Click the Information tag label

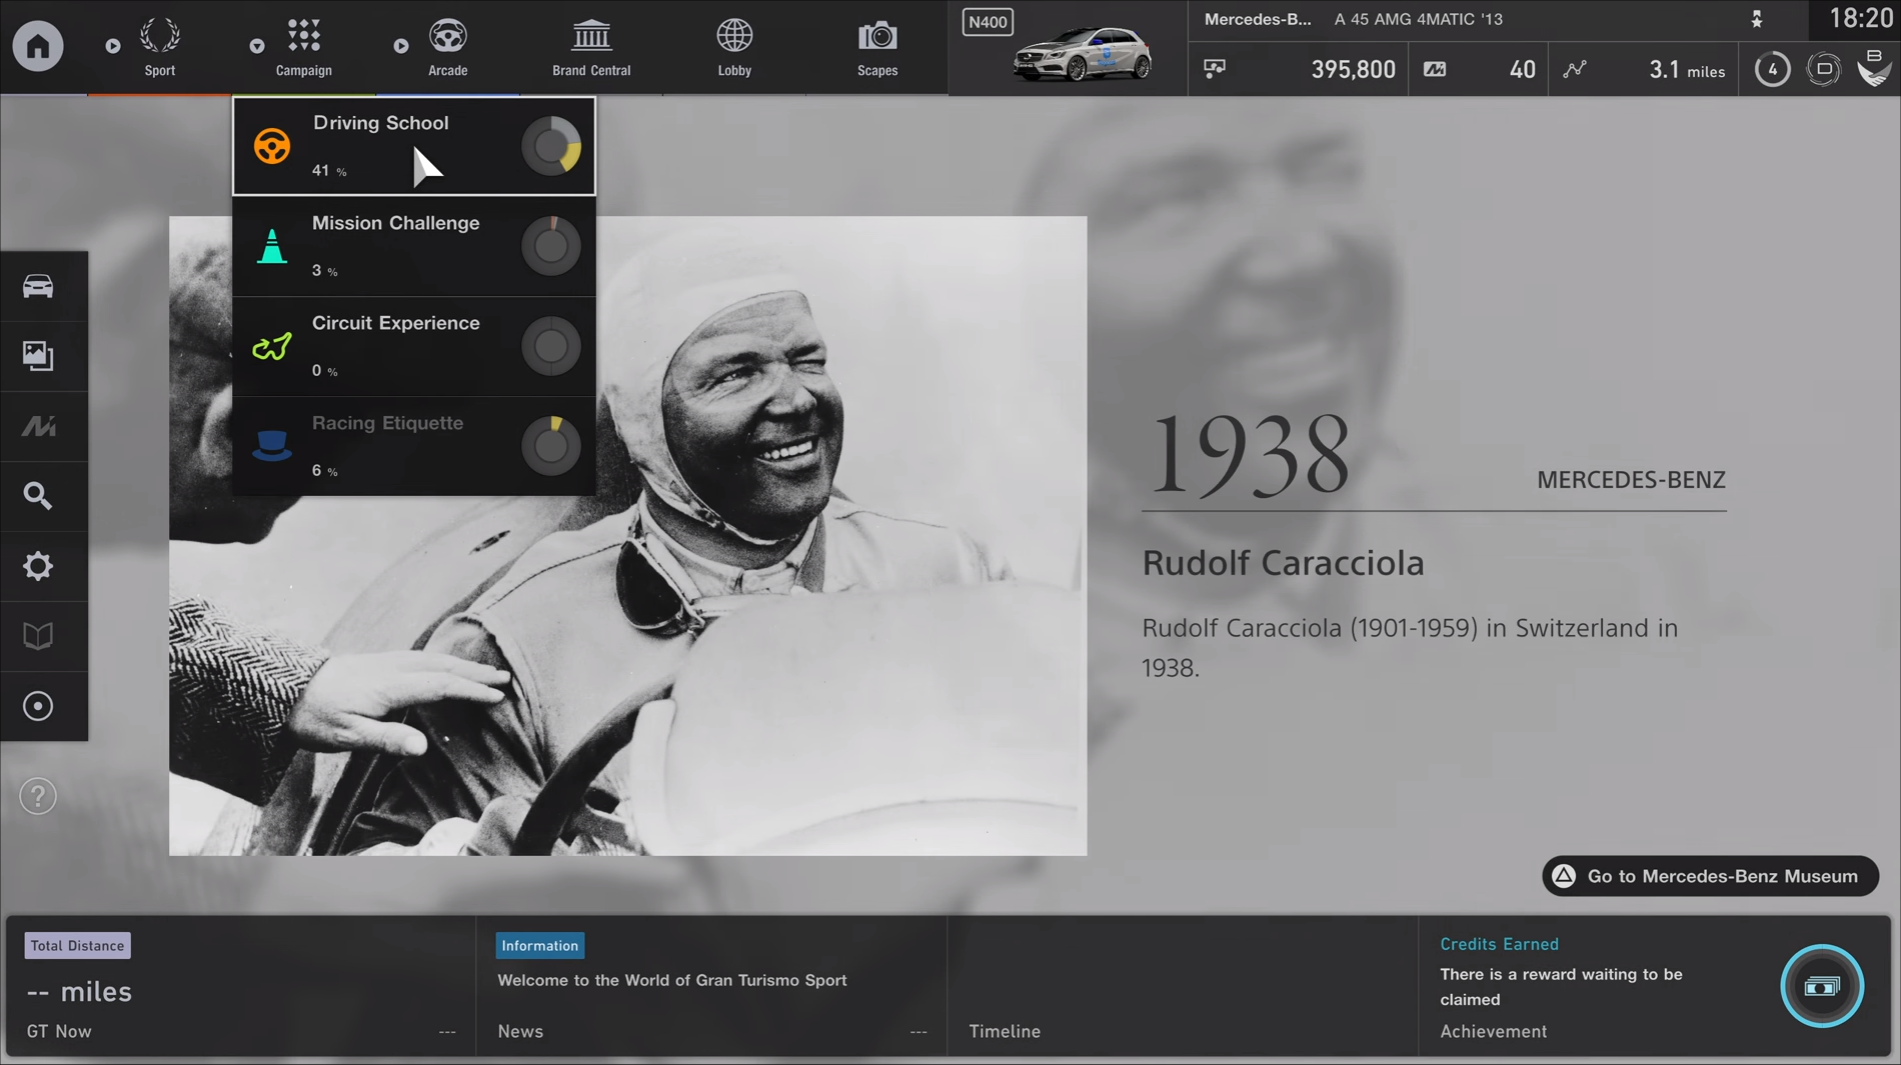[540, 945]
